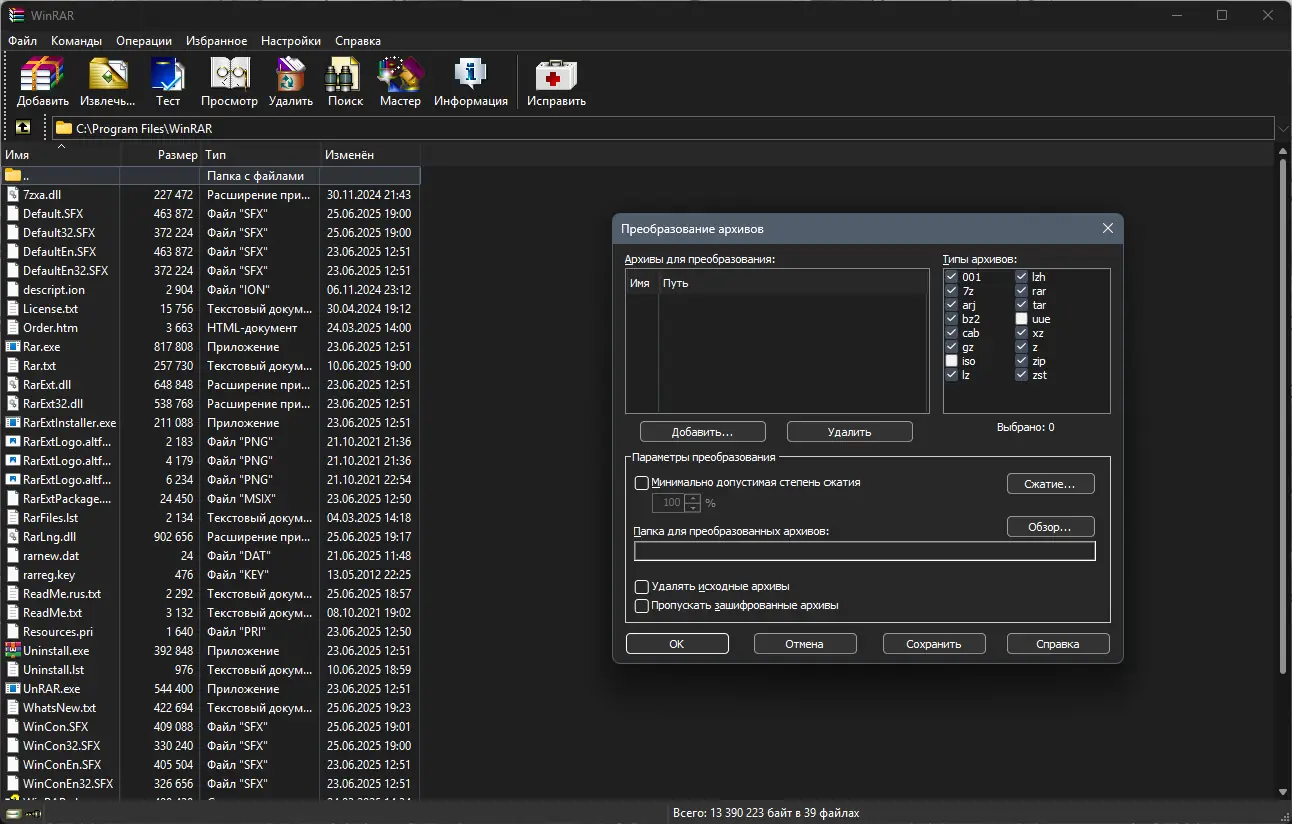The width and height of the screenshot is (1292, 824).
Task: Click the file icon of RarExtInstaller.exe
Action: (13, 423)
